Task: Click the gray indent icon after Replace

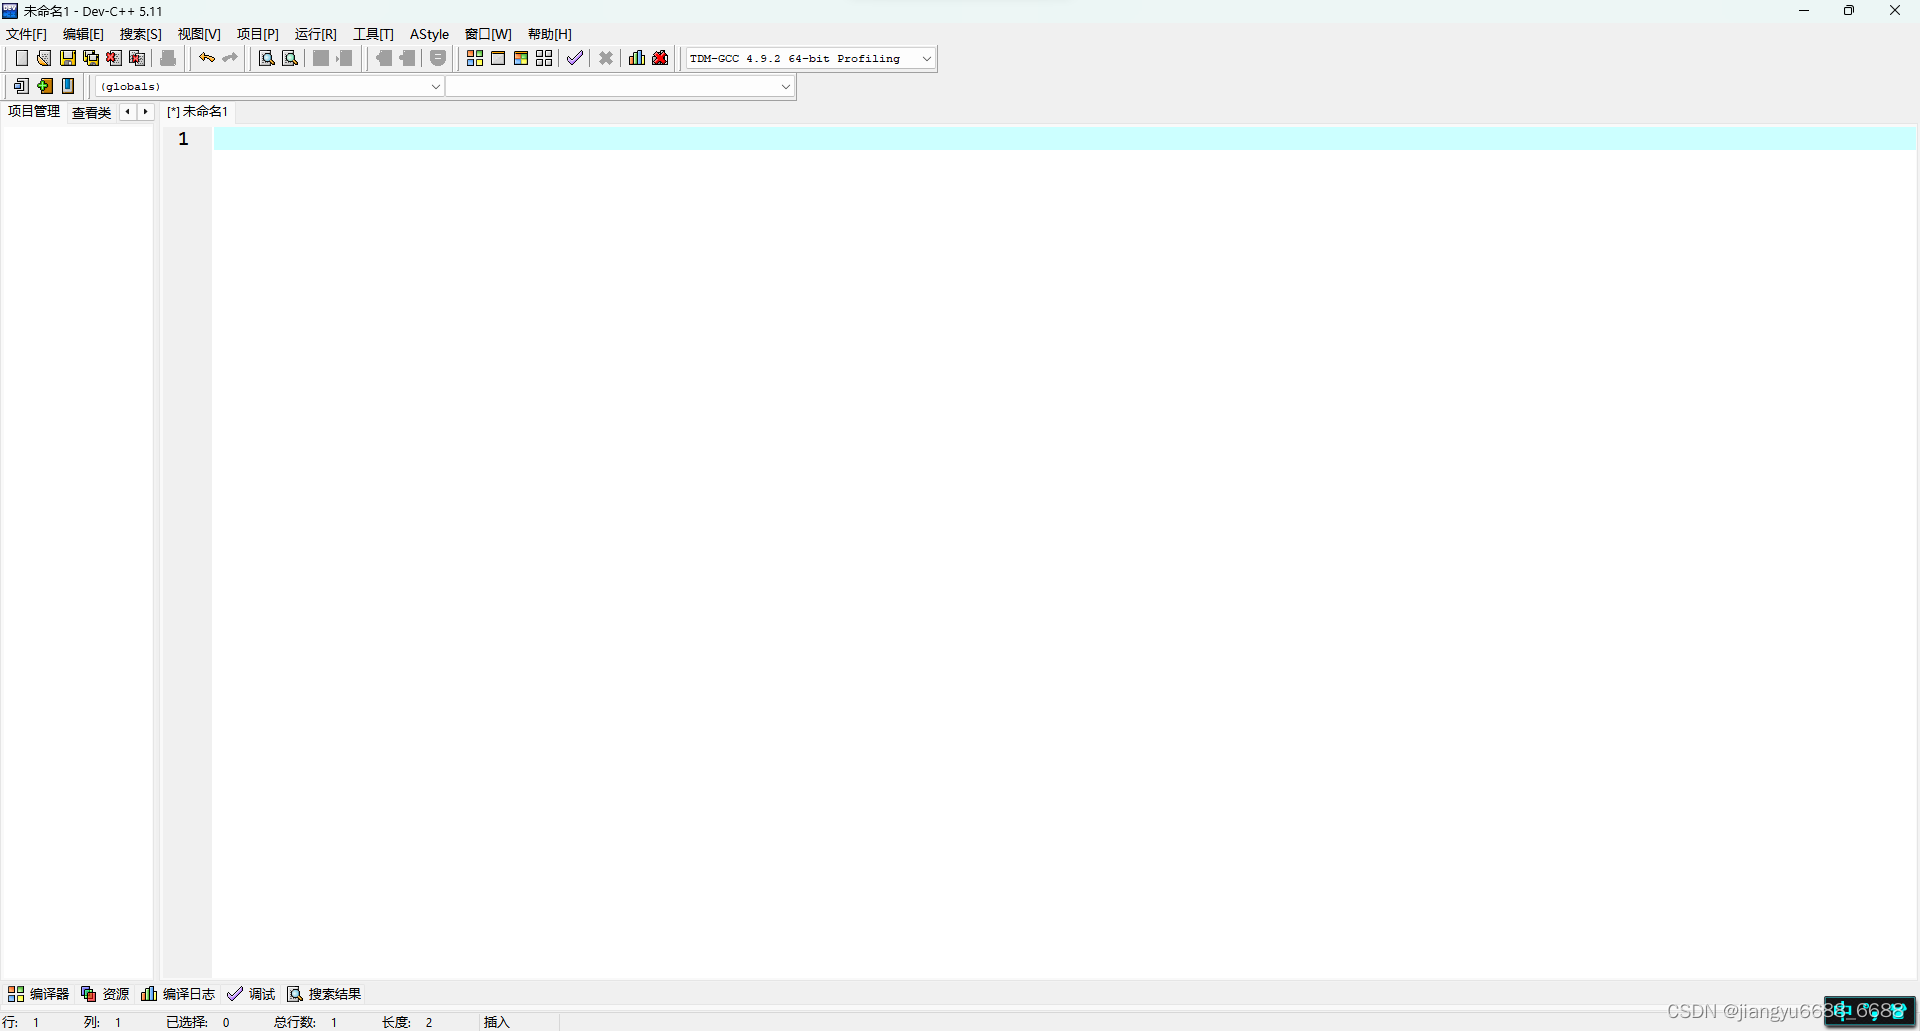Action: point(321,58)
